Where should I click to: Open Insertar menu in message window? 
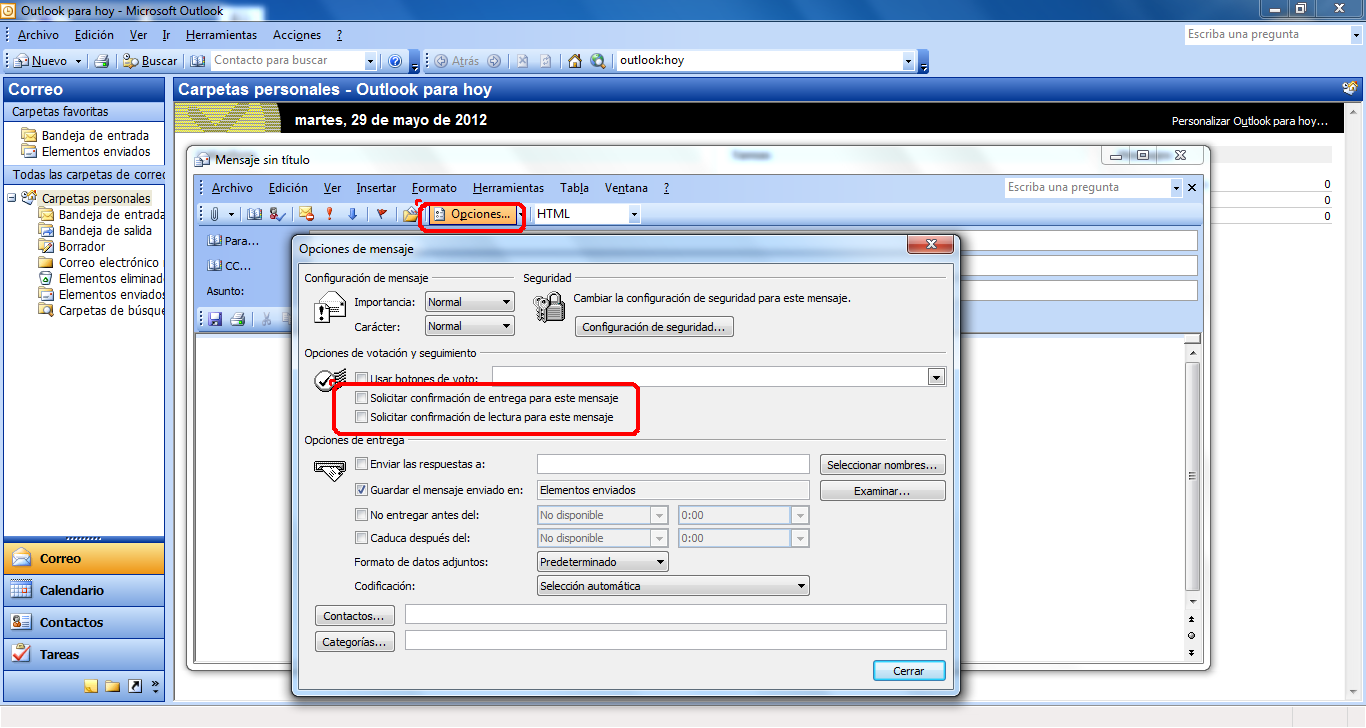(x=376, y=188)
